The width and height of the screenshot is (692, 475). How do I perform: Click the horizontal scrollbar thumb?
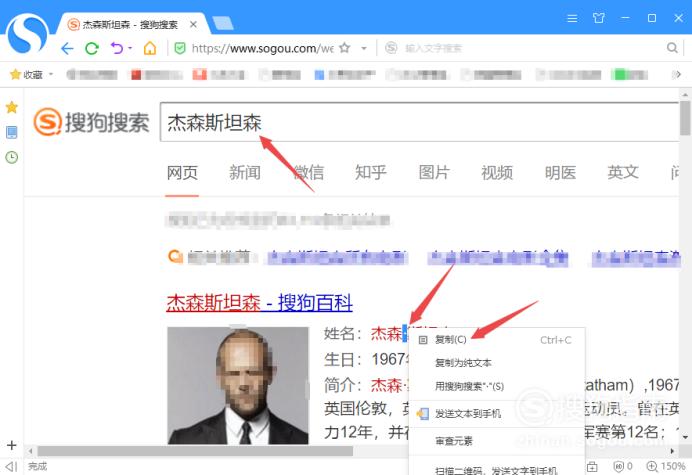(x=195, y=451)
